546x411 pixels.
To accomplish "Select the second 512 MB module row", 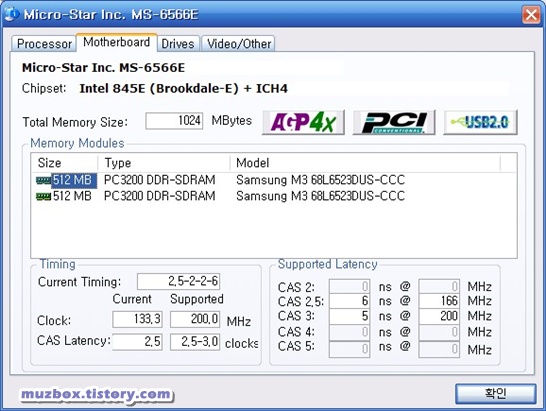I will pos(273,196).
